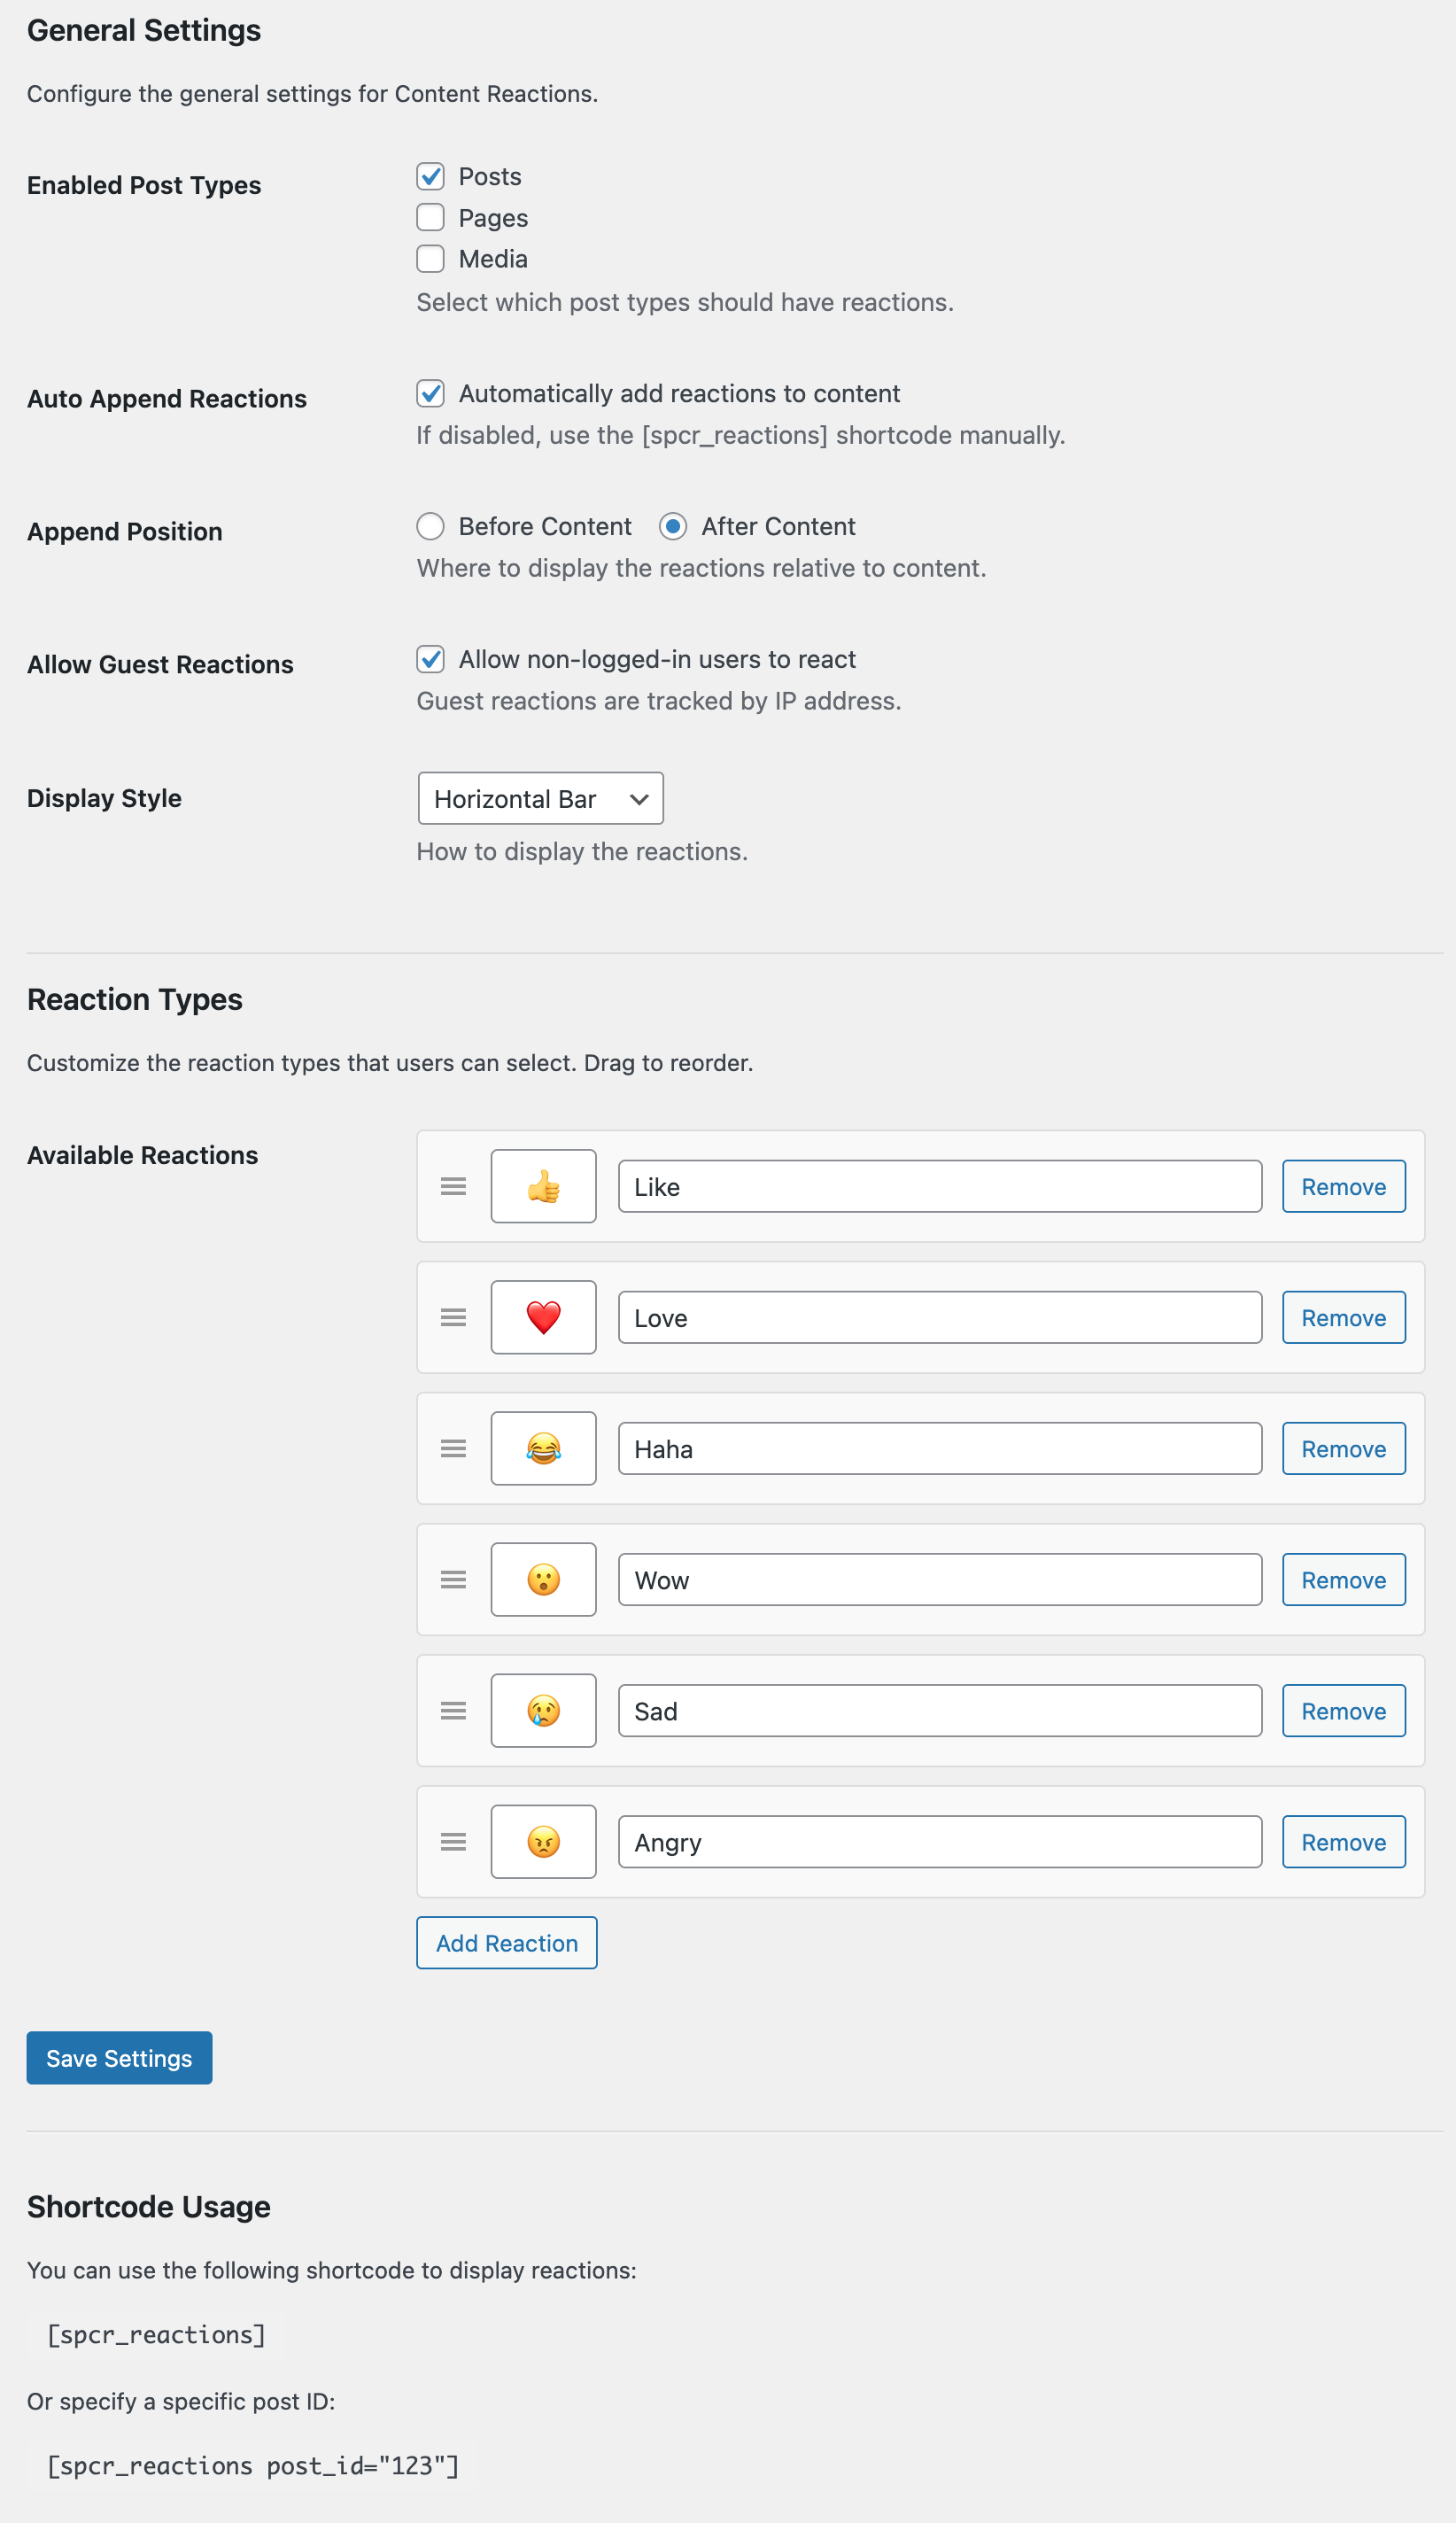Grab the drag handle next to the Like reaction
This screenshot has width=1456, height=2523.
(453, 1186)
